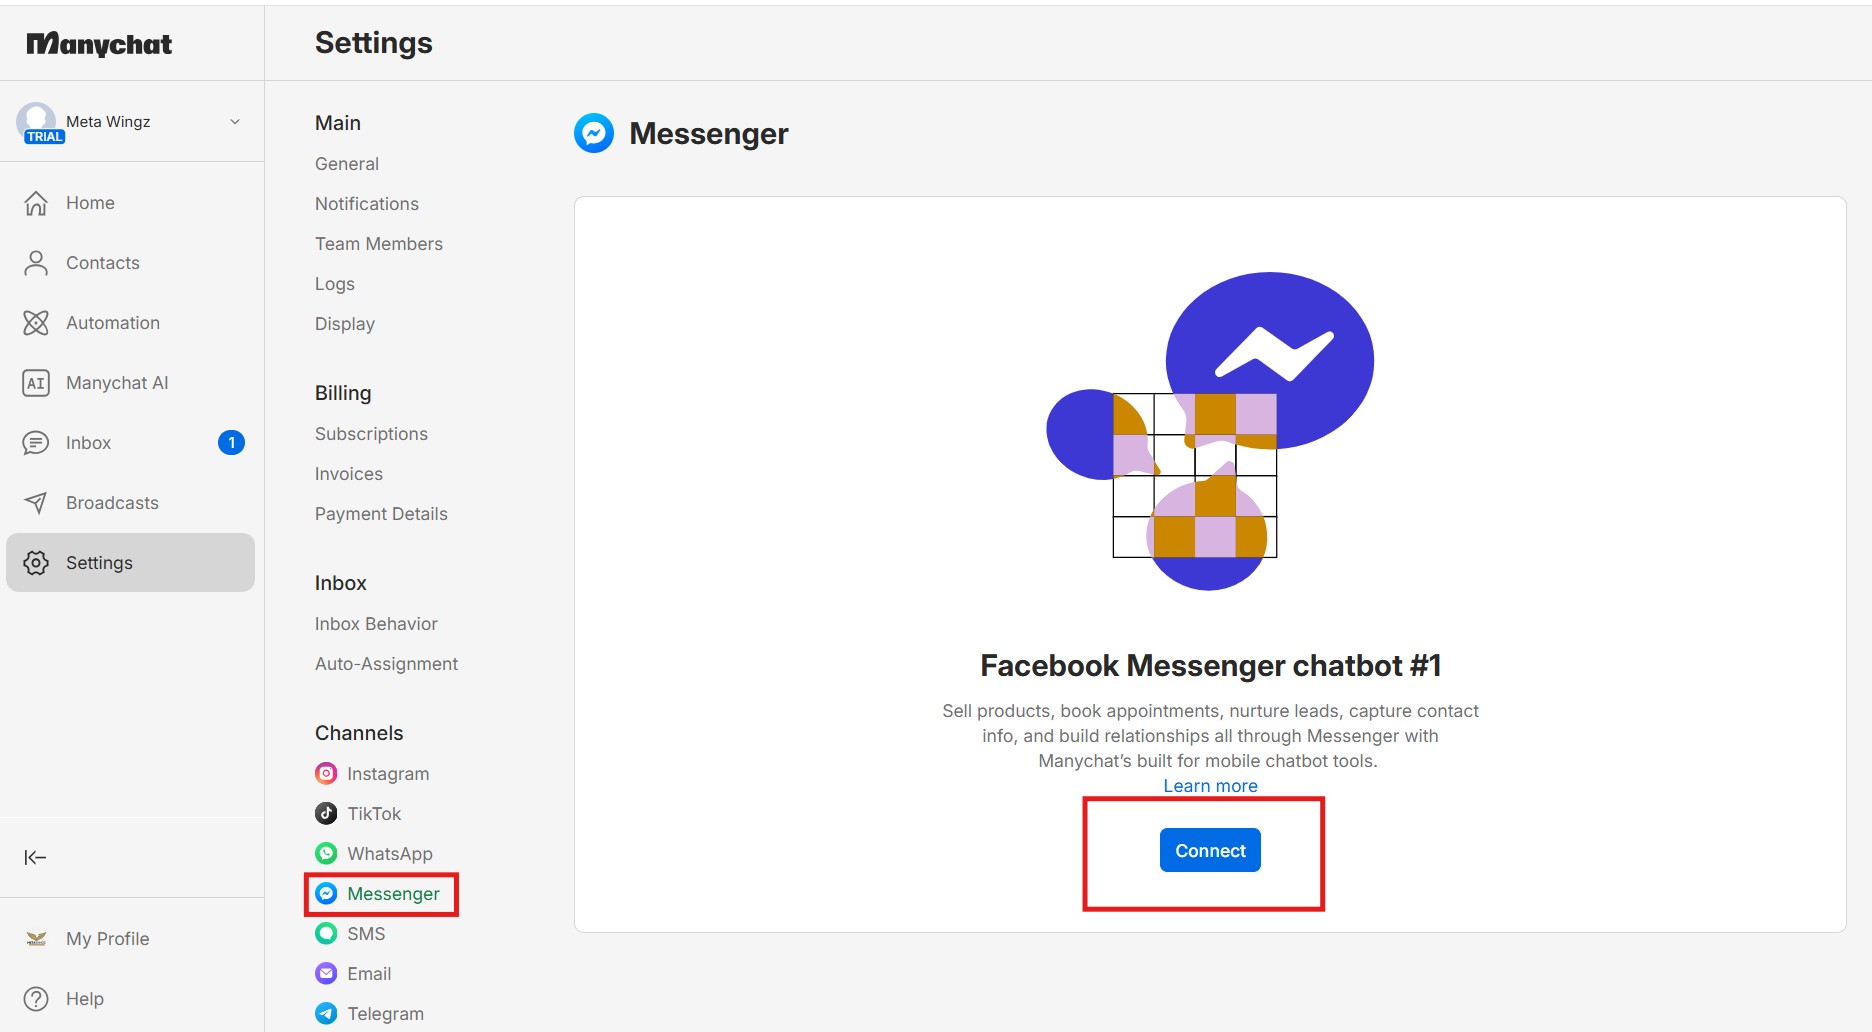This screenshot has height=1032, width=1872.
Task: Click the SMS channel icon
Action: click(326, 933)
